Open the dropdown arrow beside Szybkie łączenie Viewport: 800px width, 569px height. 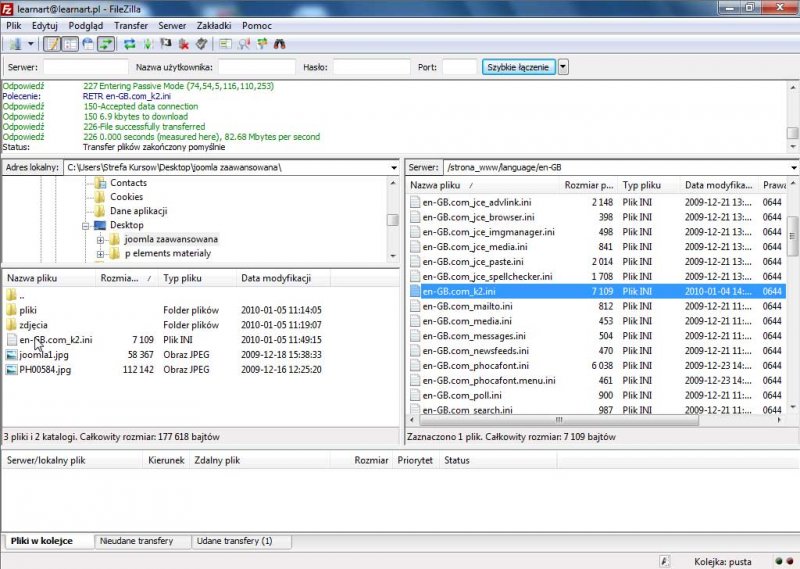tap(563, 67)
